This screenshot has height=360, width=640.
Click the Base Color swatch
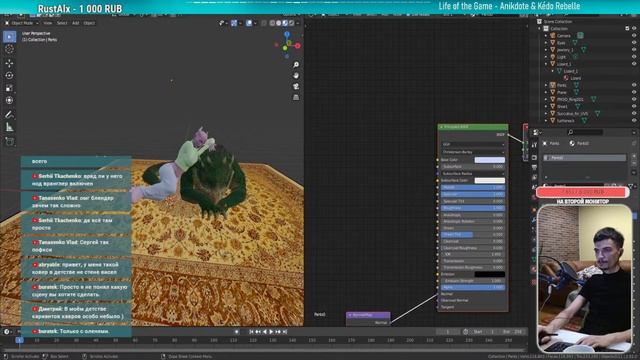click(x=489, y=160)
